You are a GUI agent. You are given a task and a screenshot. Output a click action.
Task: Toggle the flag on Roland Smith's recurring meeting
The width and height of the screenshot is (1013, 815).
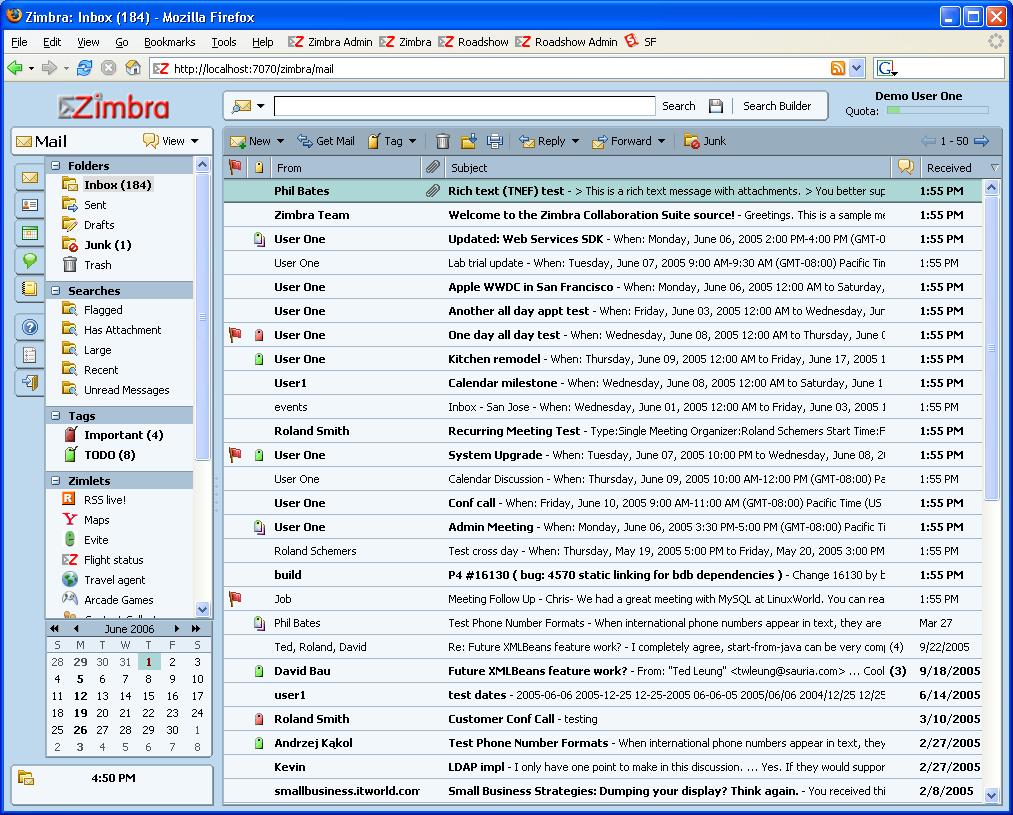234,431
